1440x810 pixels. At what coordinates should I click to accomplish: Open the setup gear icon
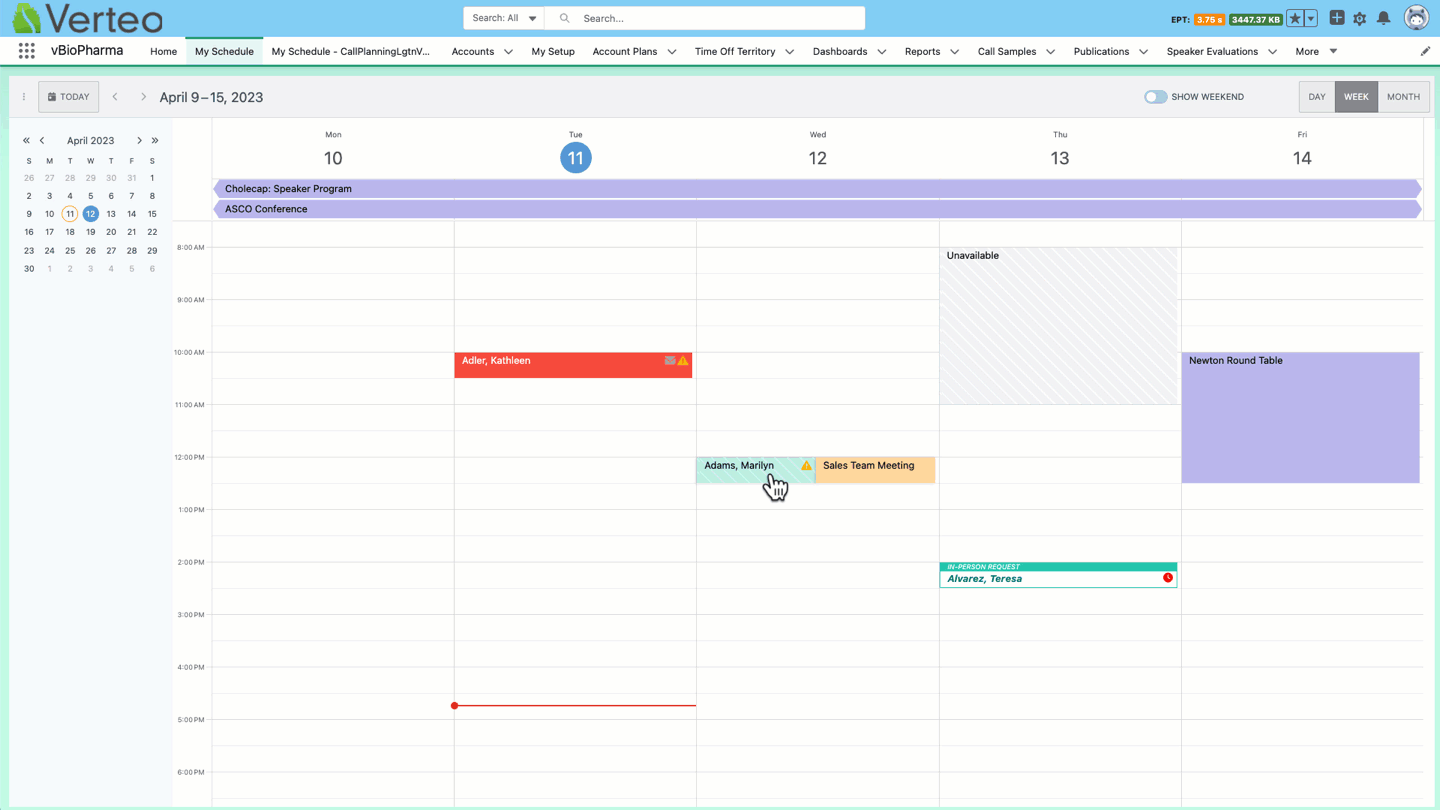tap(1360, 18)
